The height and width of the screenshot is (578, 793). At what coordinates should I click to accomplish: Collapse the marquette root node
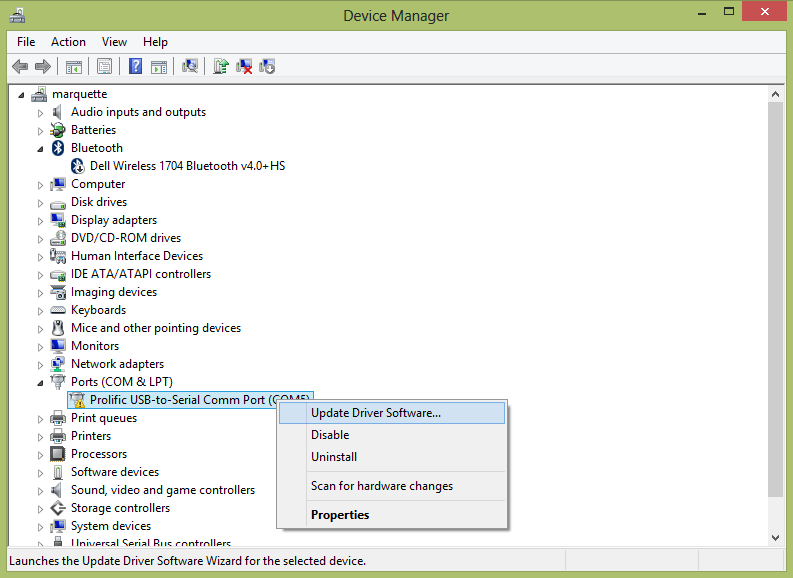(21, 95)
